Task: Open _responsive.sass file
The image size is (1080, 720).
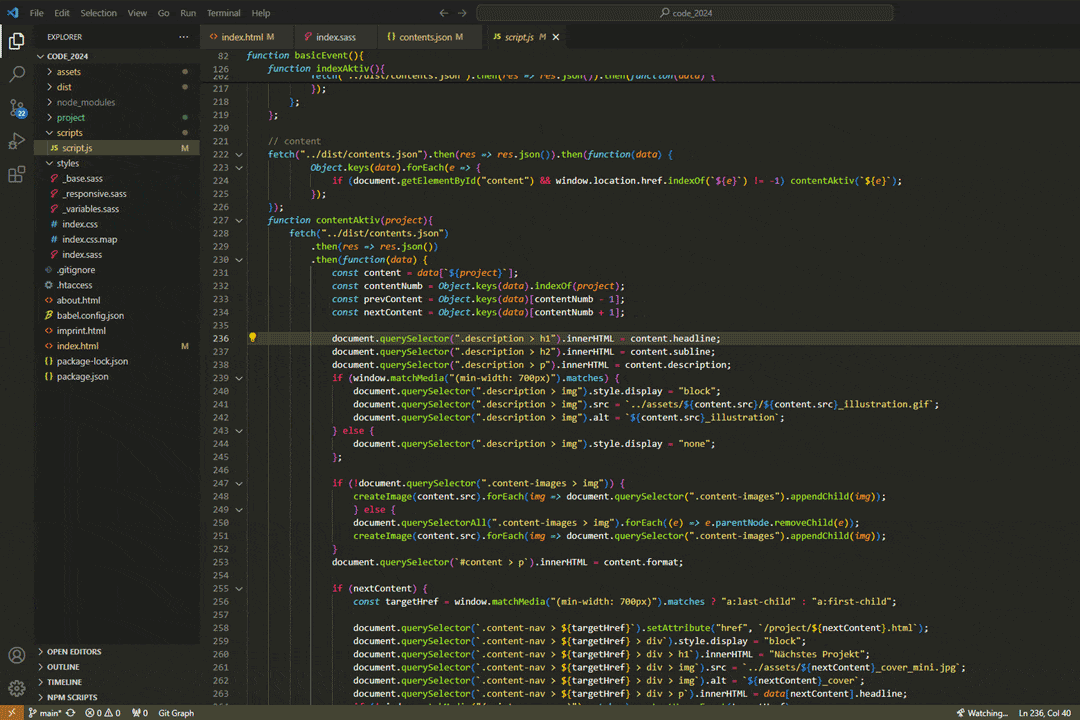Action: pyautogui.click(x=117, y=194)
